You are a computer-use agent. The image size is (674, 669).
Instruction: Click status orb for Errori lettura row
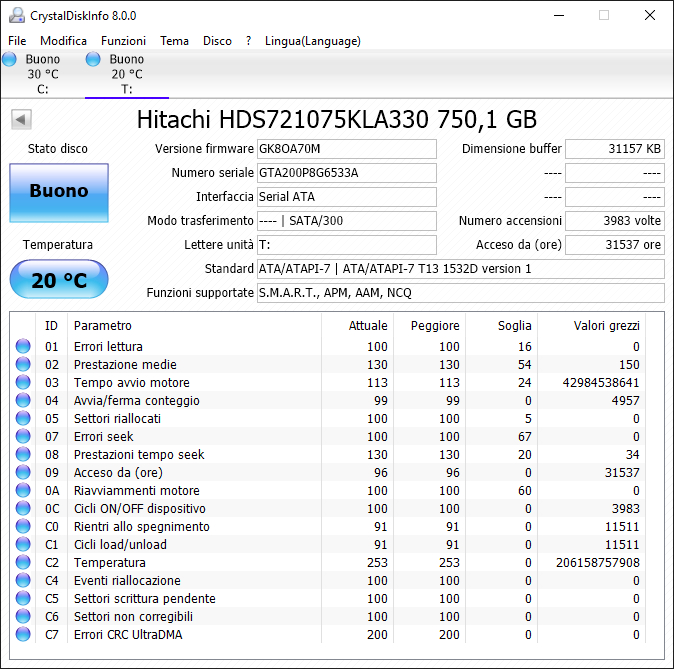click(23, 346)
